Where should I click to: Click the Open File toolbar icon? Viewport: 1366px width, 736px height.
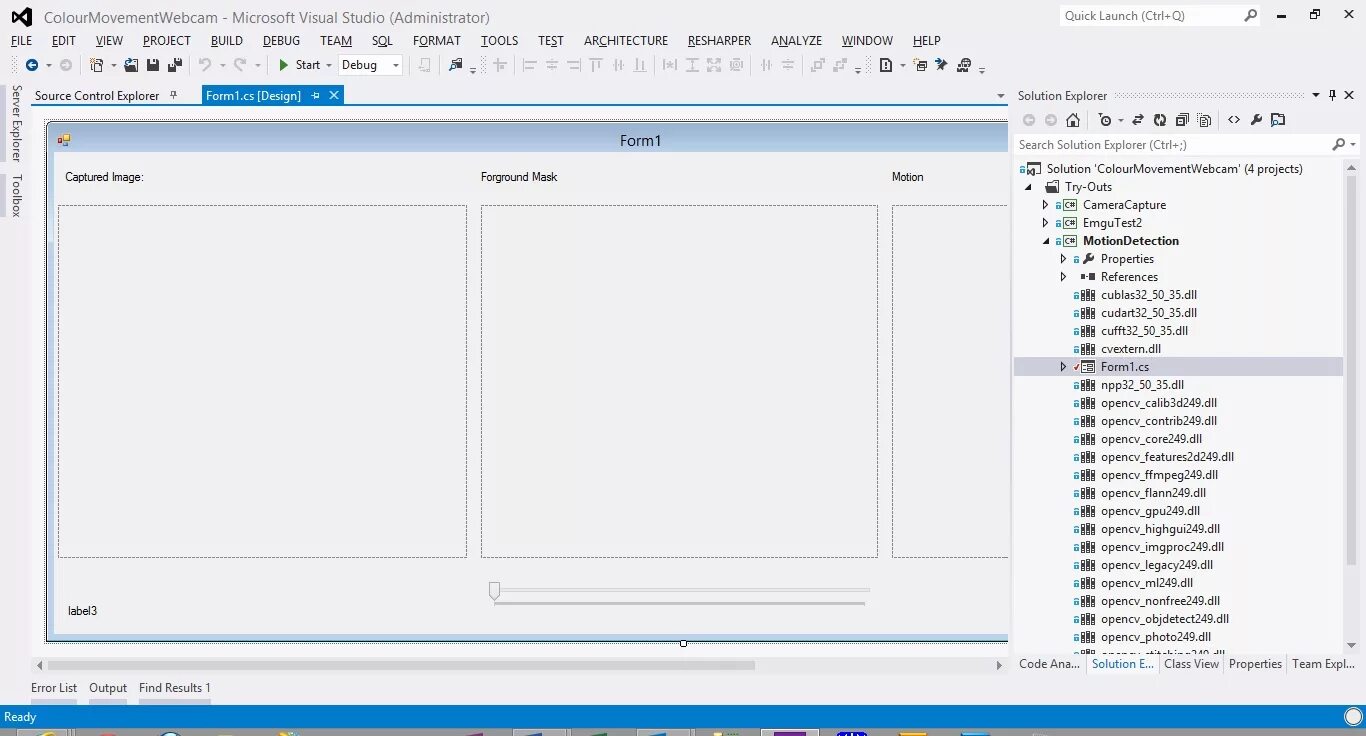[131, 65]
